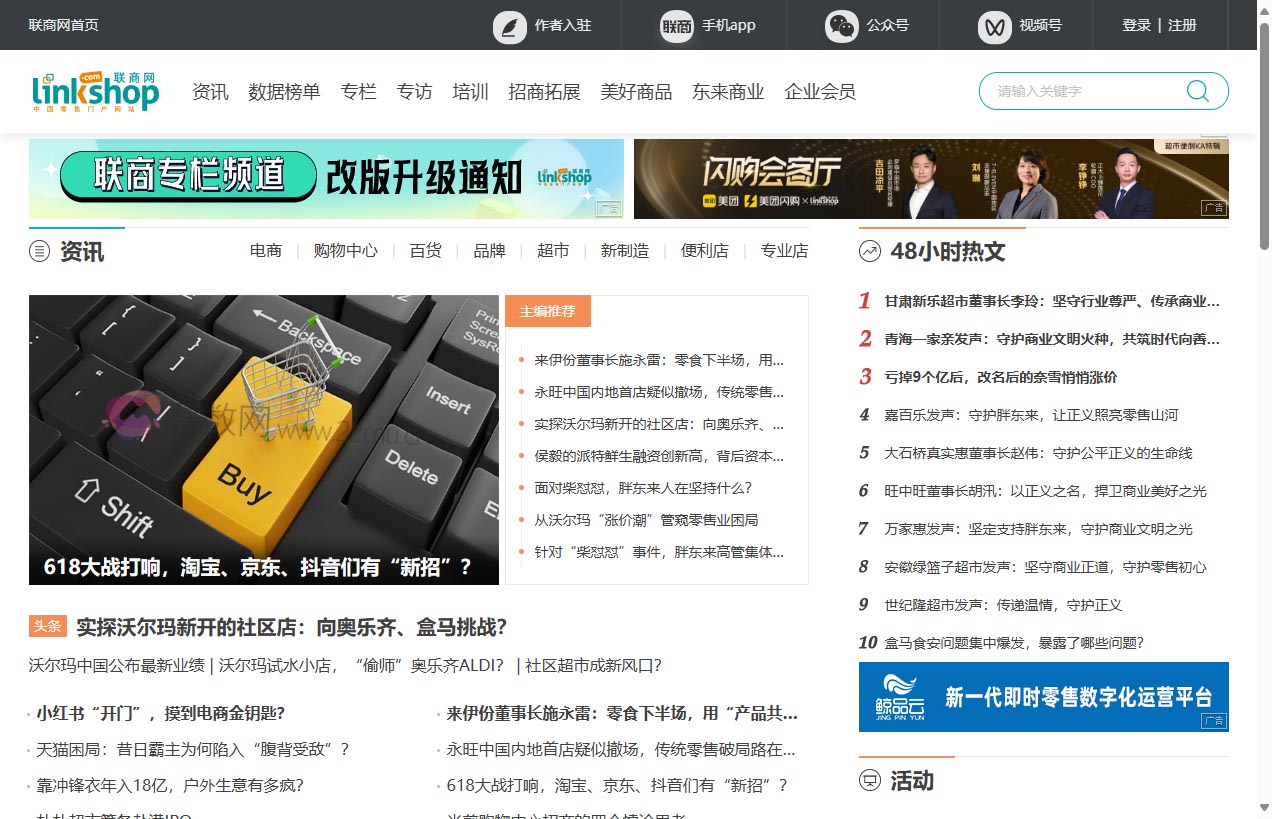Image resolution: width=1272 pixels, height=819 pixels.
Task: Click the 登录 link
Action: (1136, 25)
